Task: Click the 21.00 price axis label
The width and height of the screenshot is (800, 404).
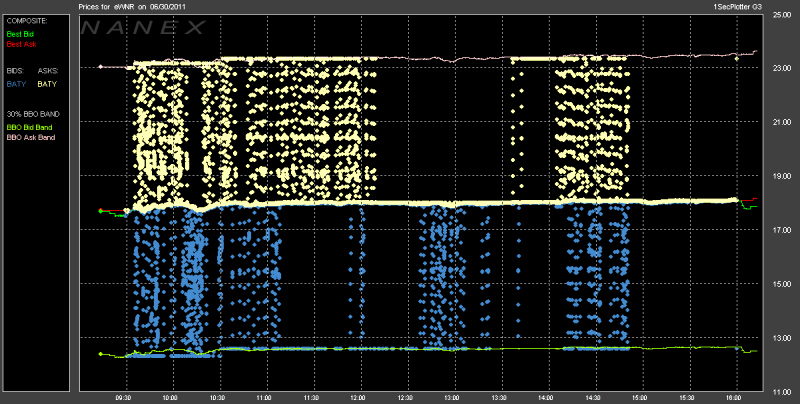Action: 782,122
